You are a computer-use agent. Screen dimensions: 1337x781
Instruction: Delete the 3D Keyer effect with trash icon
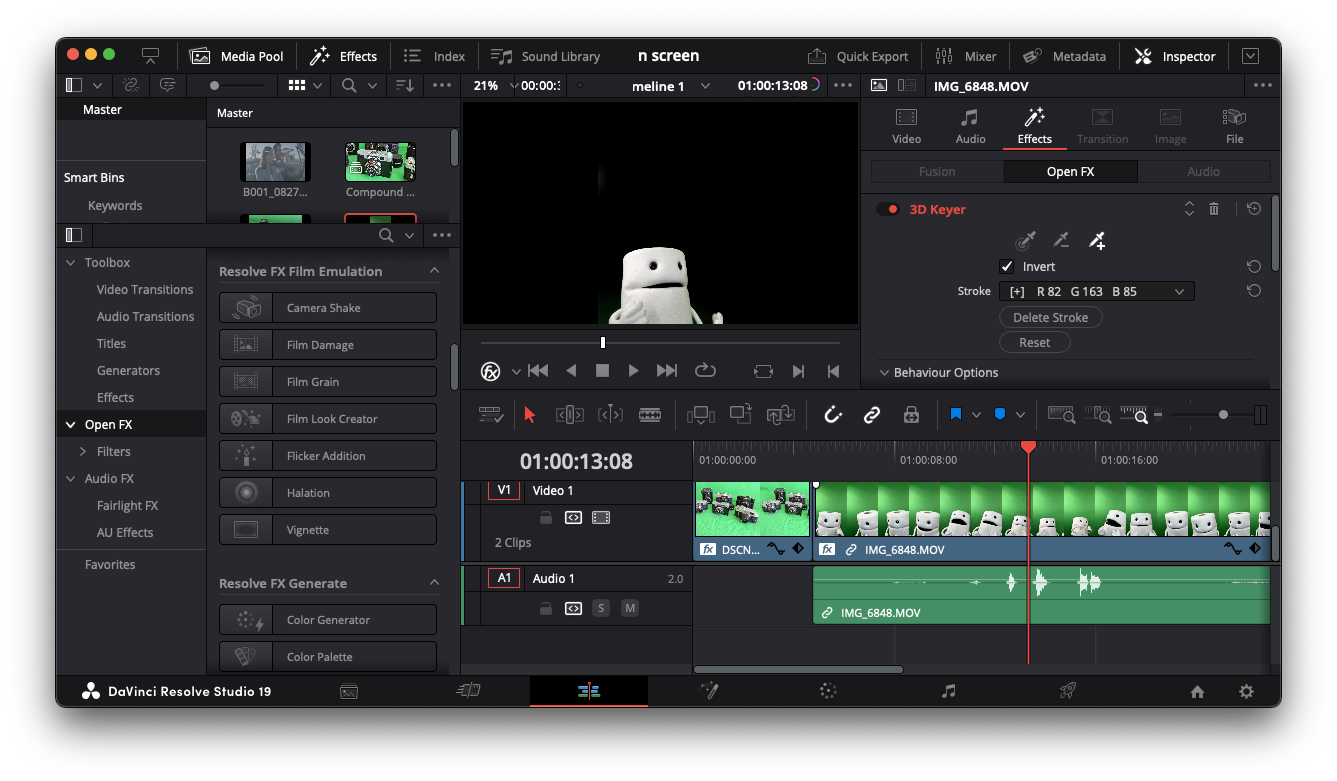1214,209
